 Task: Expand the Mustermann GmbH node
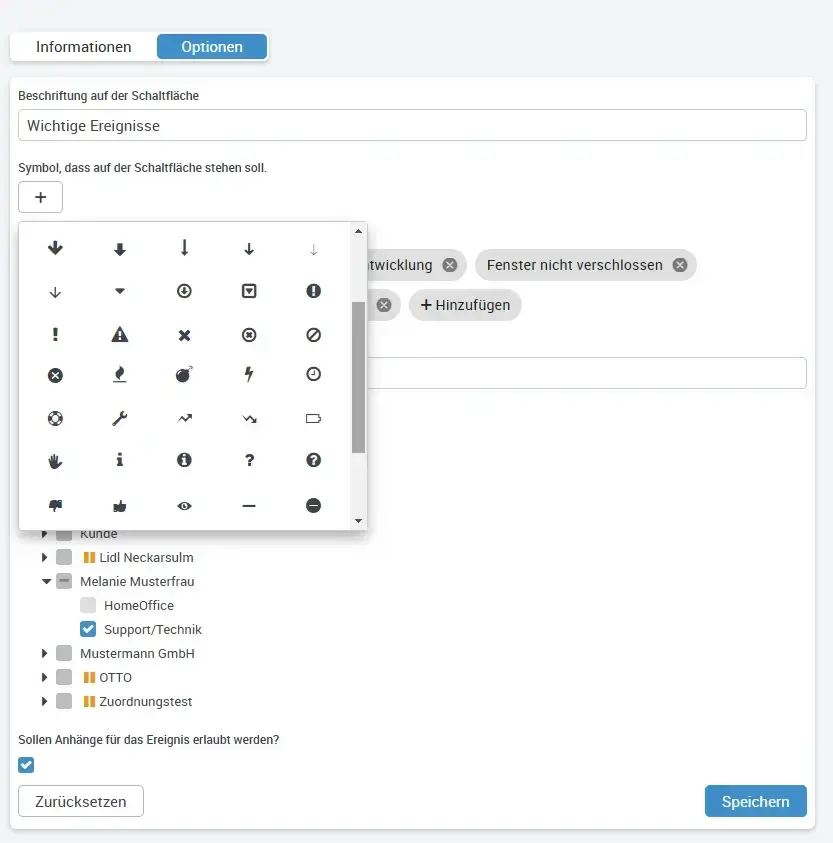point(45,653)
